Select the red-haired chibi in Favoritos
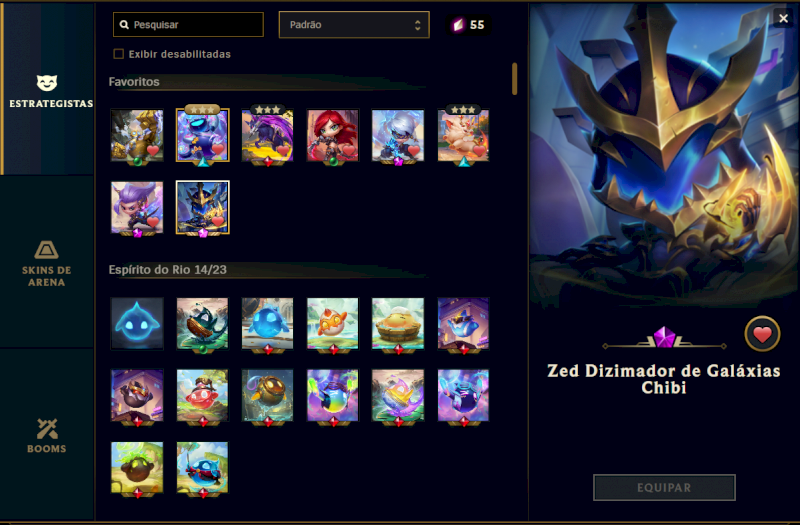The height and width of the screenshot is (525, 800). pyautogui.click(x=333, y=135)
